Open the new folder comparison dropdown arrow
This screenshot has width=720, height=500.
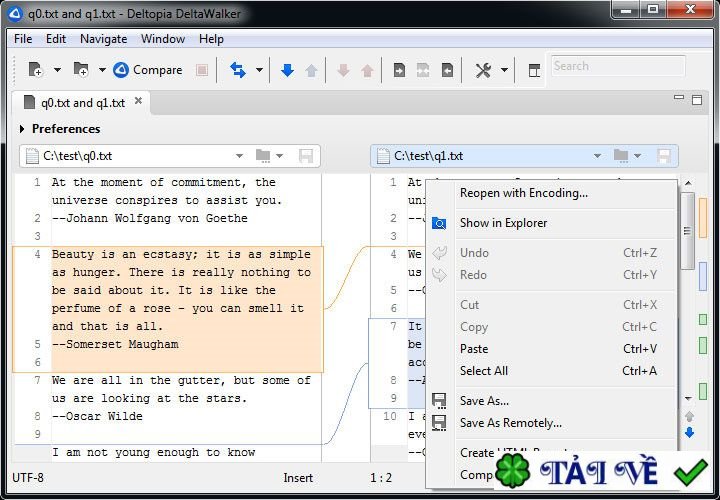tap(102, 70)
